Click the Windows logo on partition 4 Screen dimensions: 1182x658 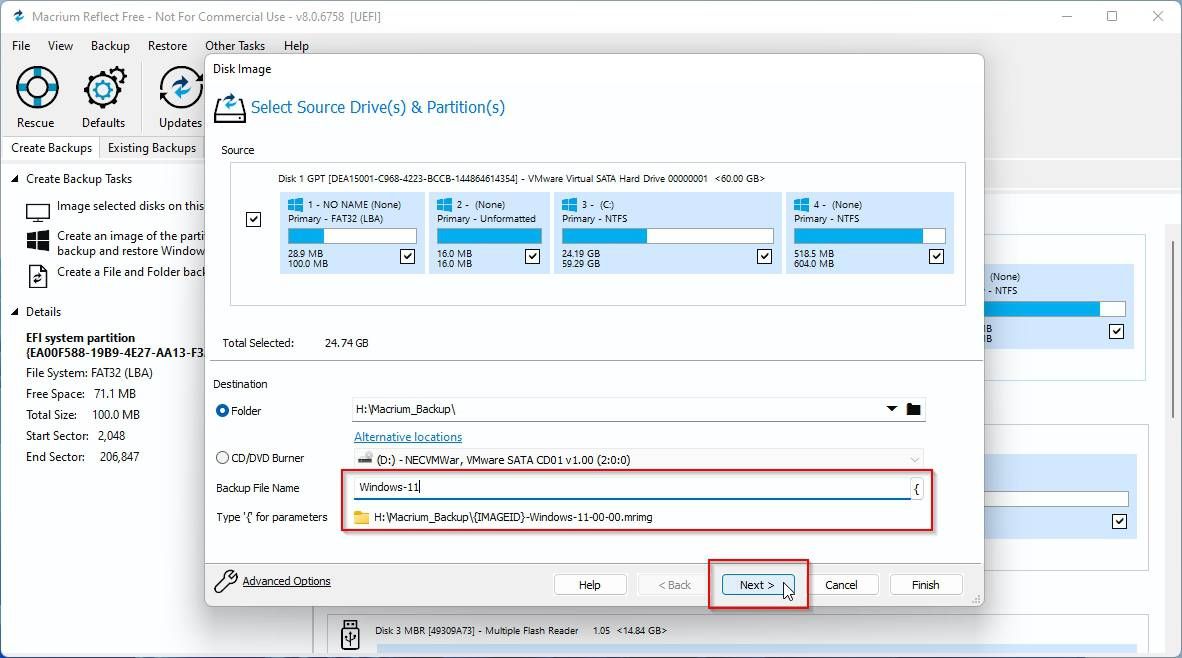pyautogui.click(x=801, y=204)
